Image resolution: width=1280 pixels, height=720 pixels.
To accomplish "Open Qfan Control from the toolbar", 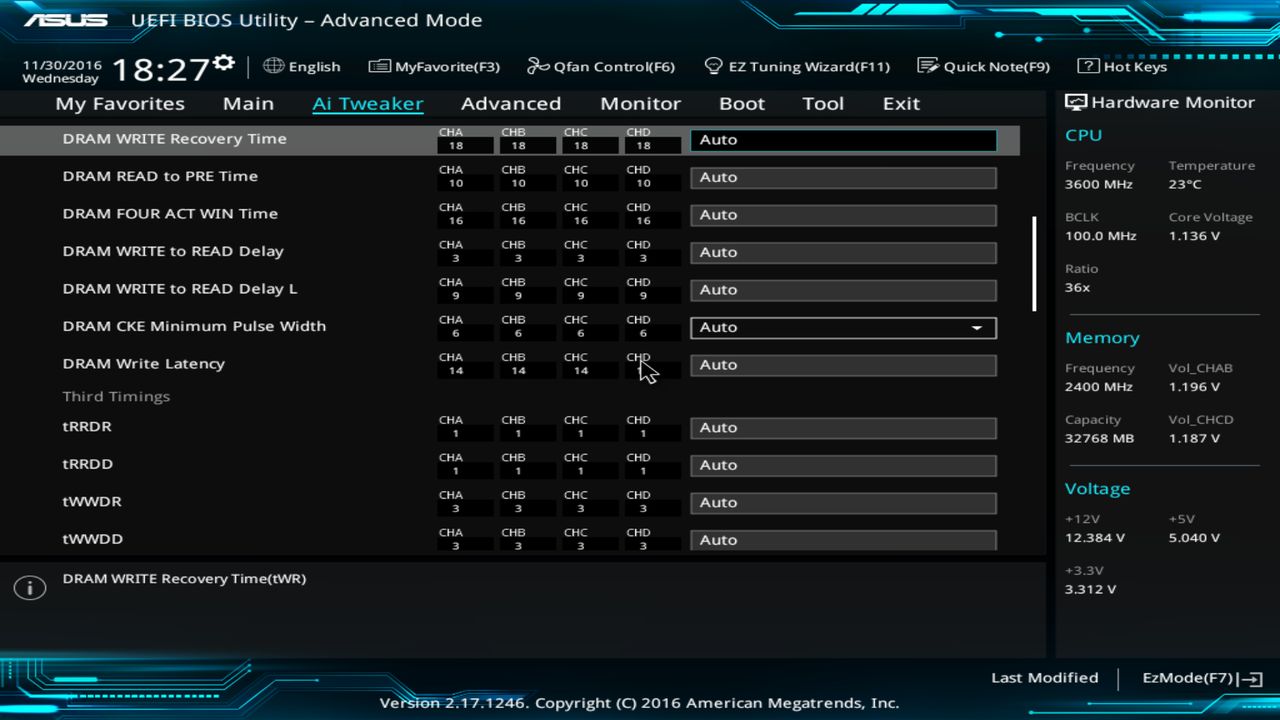I will [601, 66].
